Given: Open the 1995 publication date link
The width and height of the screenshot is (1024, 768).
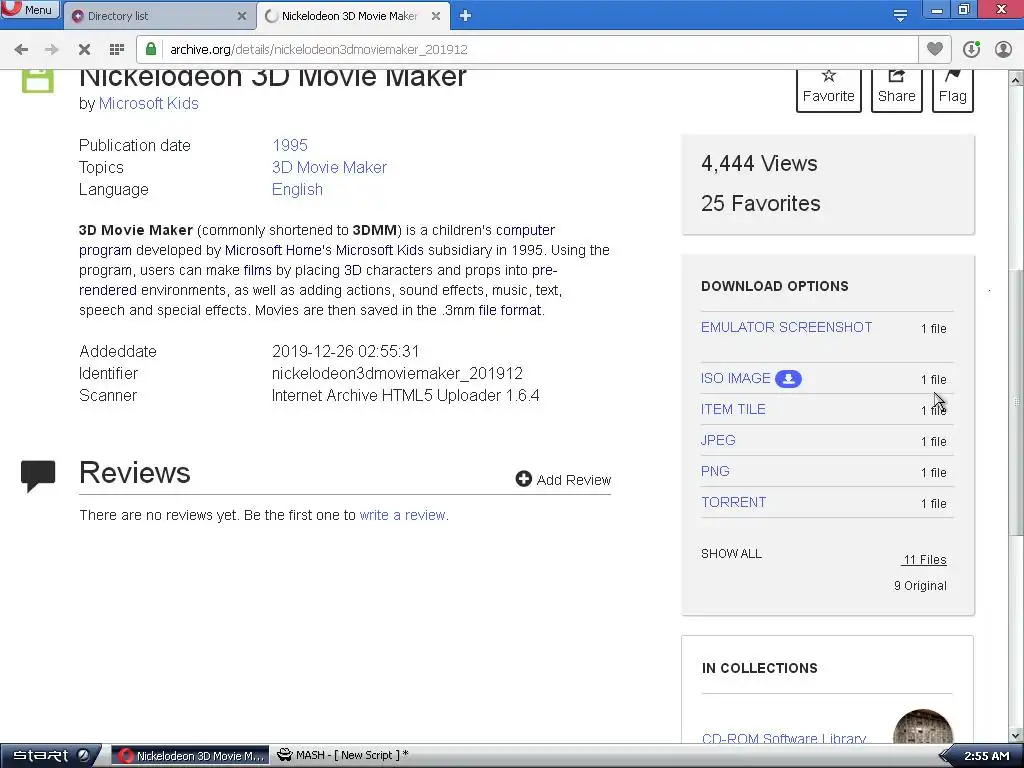Looking at the screenshot, I should coord(290,145).
